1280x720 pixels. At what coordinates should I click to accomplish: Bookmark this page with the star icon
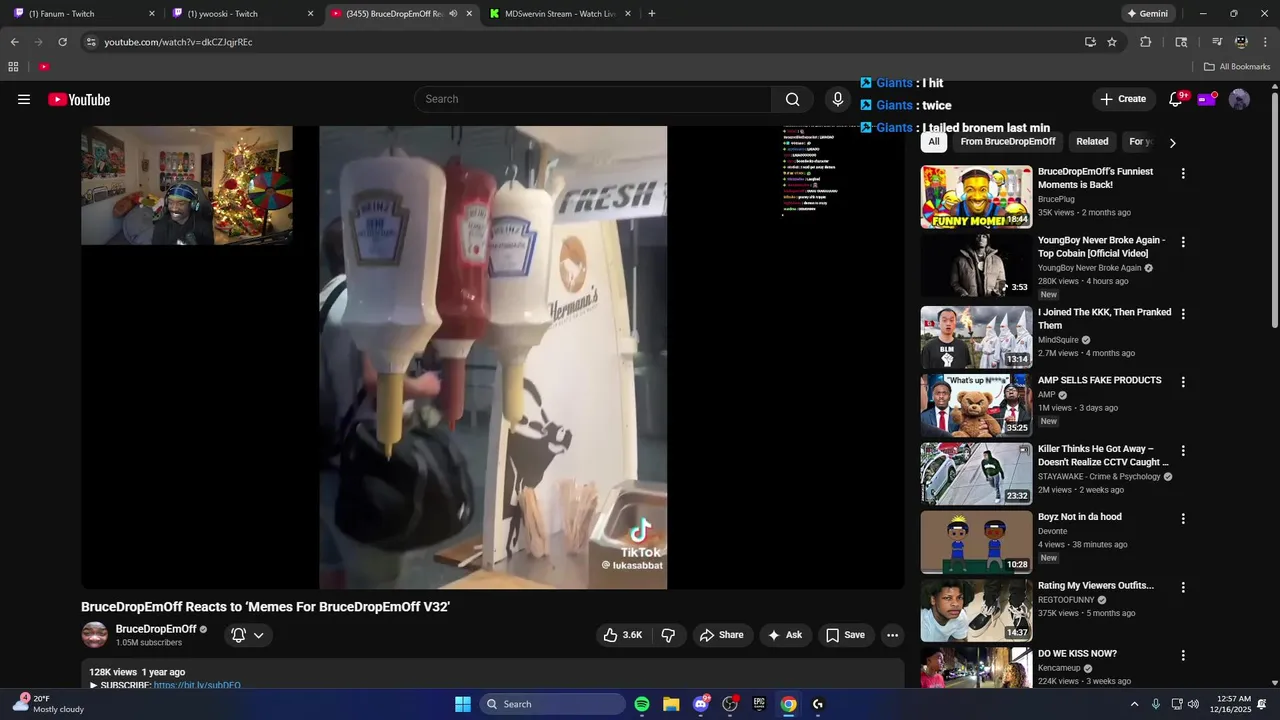(1112, 42)
